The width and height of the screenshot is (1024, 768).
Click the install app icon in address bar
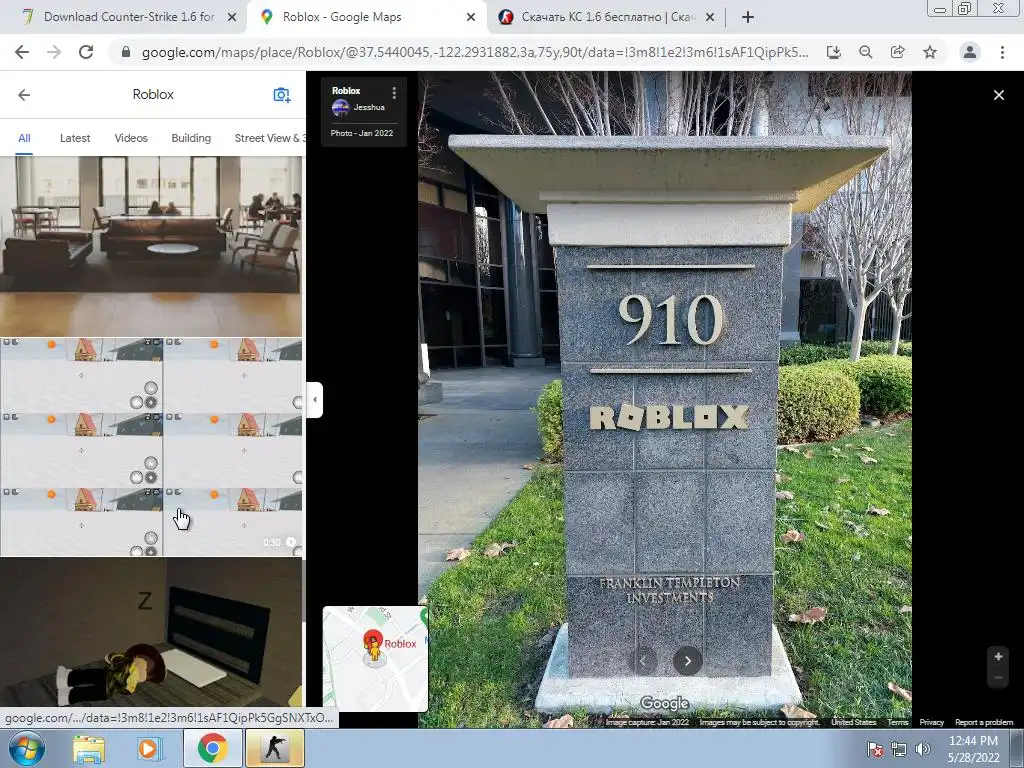(x=833, y=52)
